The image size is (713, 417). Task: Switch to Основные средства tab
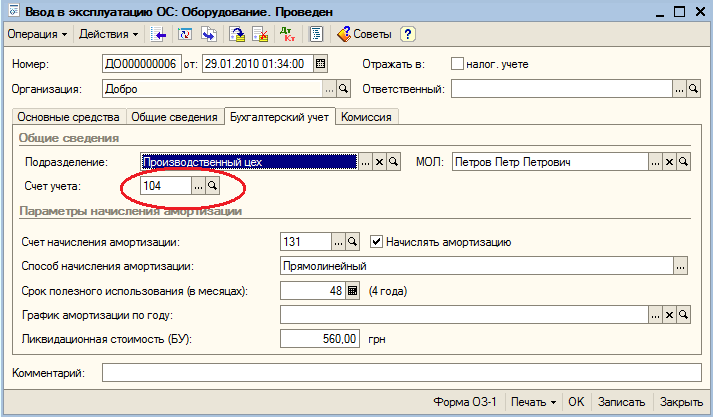68,117
